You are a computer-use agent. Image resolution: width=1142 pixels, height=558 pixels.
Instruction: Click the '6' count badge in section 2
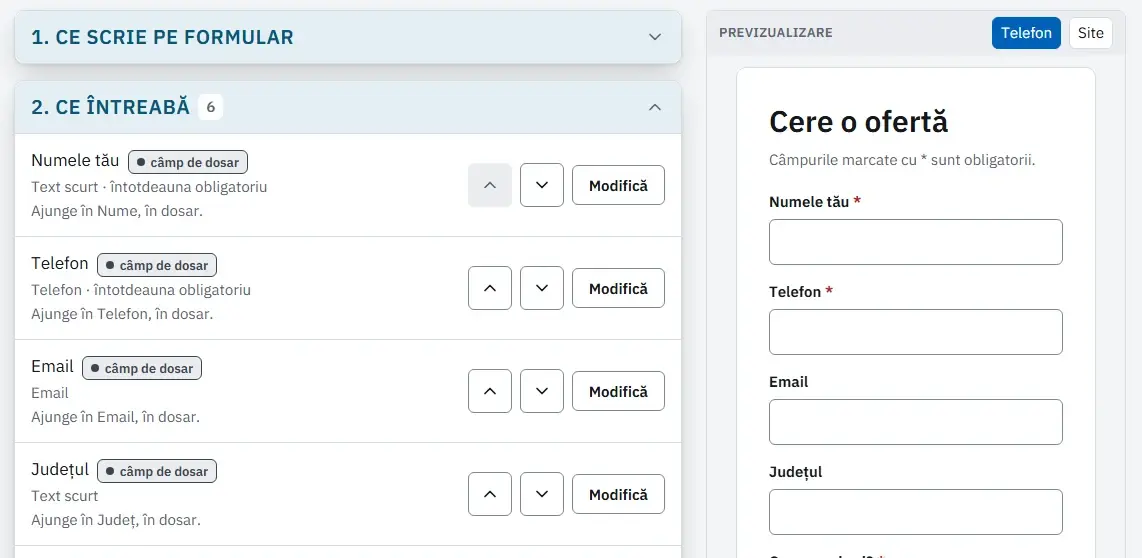point(210,107)
